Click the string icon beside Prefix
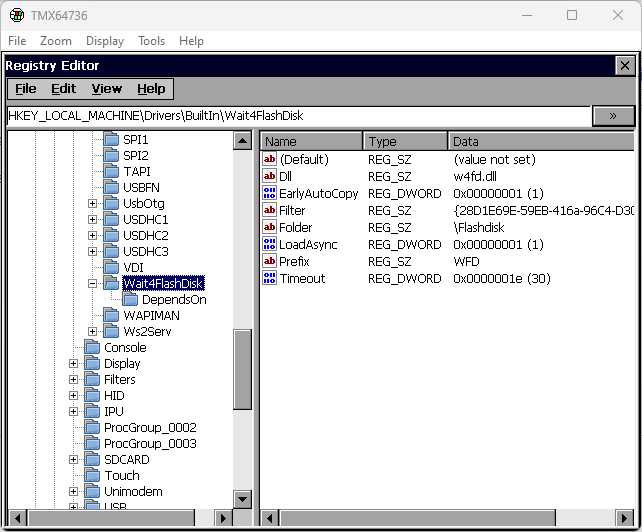The image size is (642, 532). pos(269,261)
